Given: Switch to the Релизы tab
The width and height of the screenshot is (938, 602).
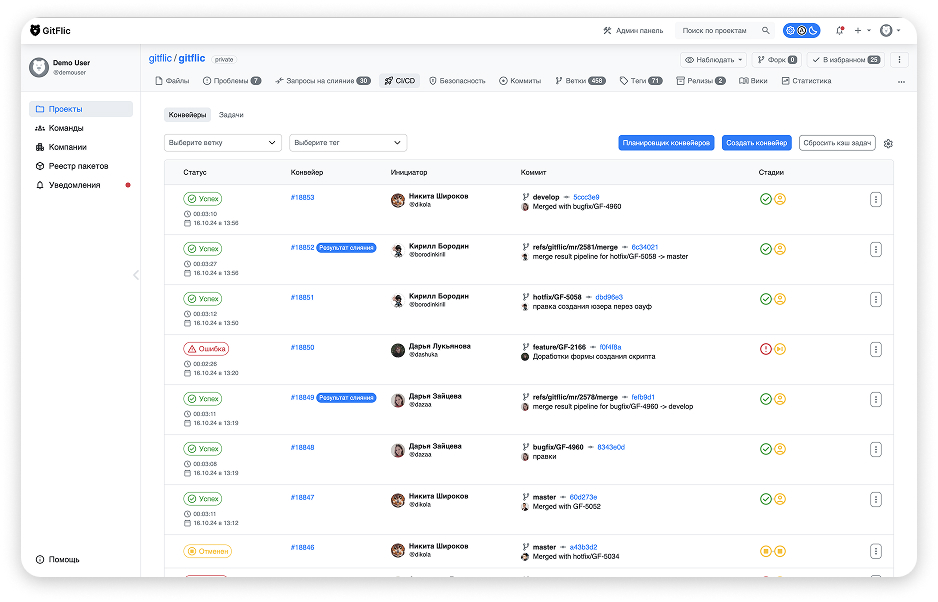Looking at the screenshot, I should (x=701, y=81).
